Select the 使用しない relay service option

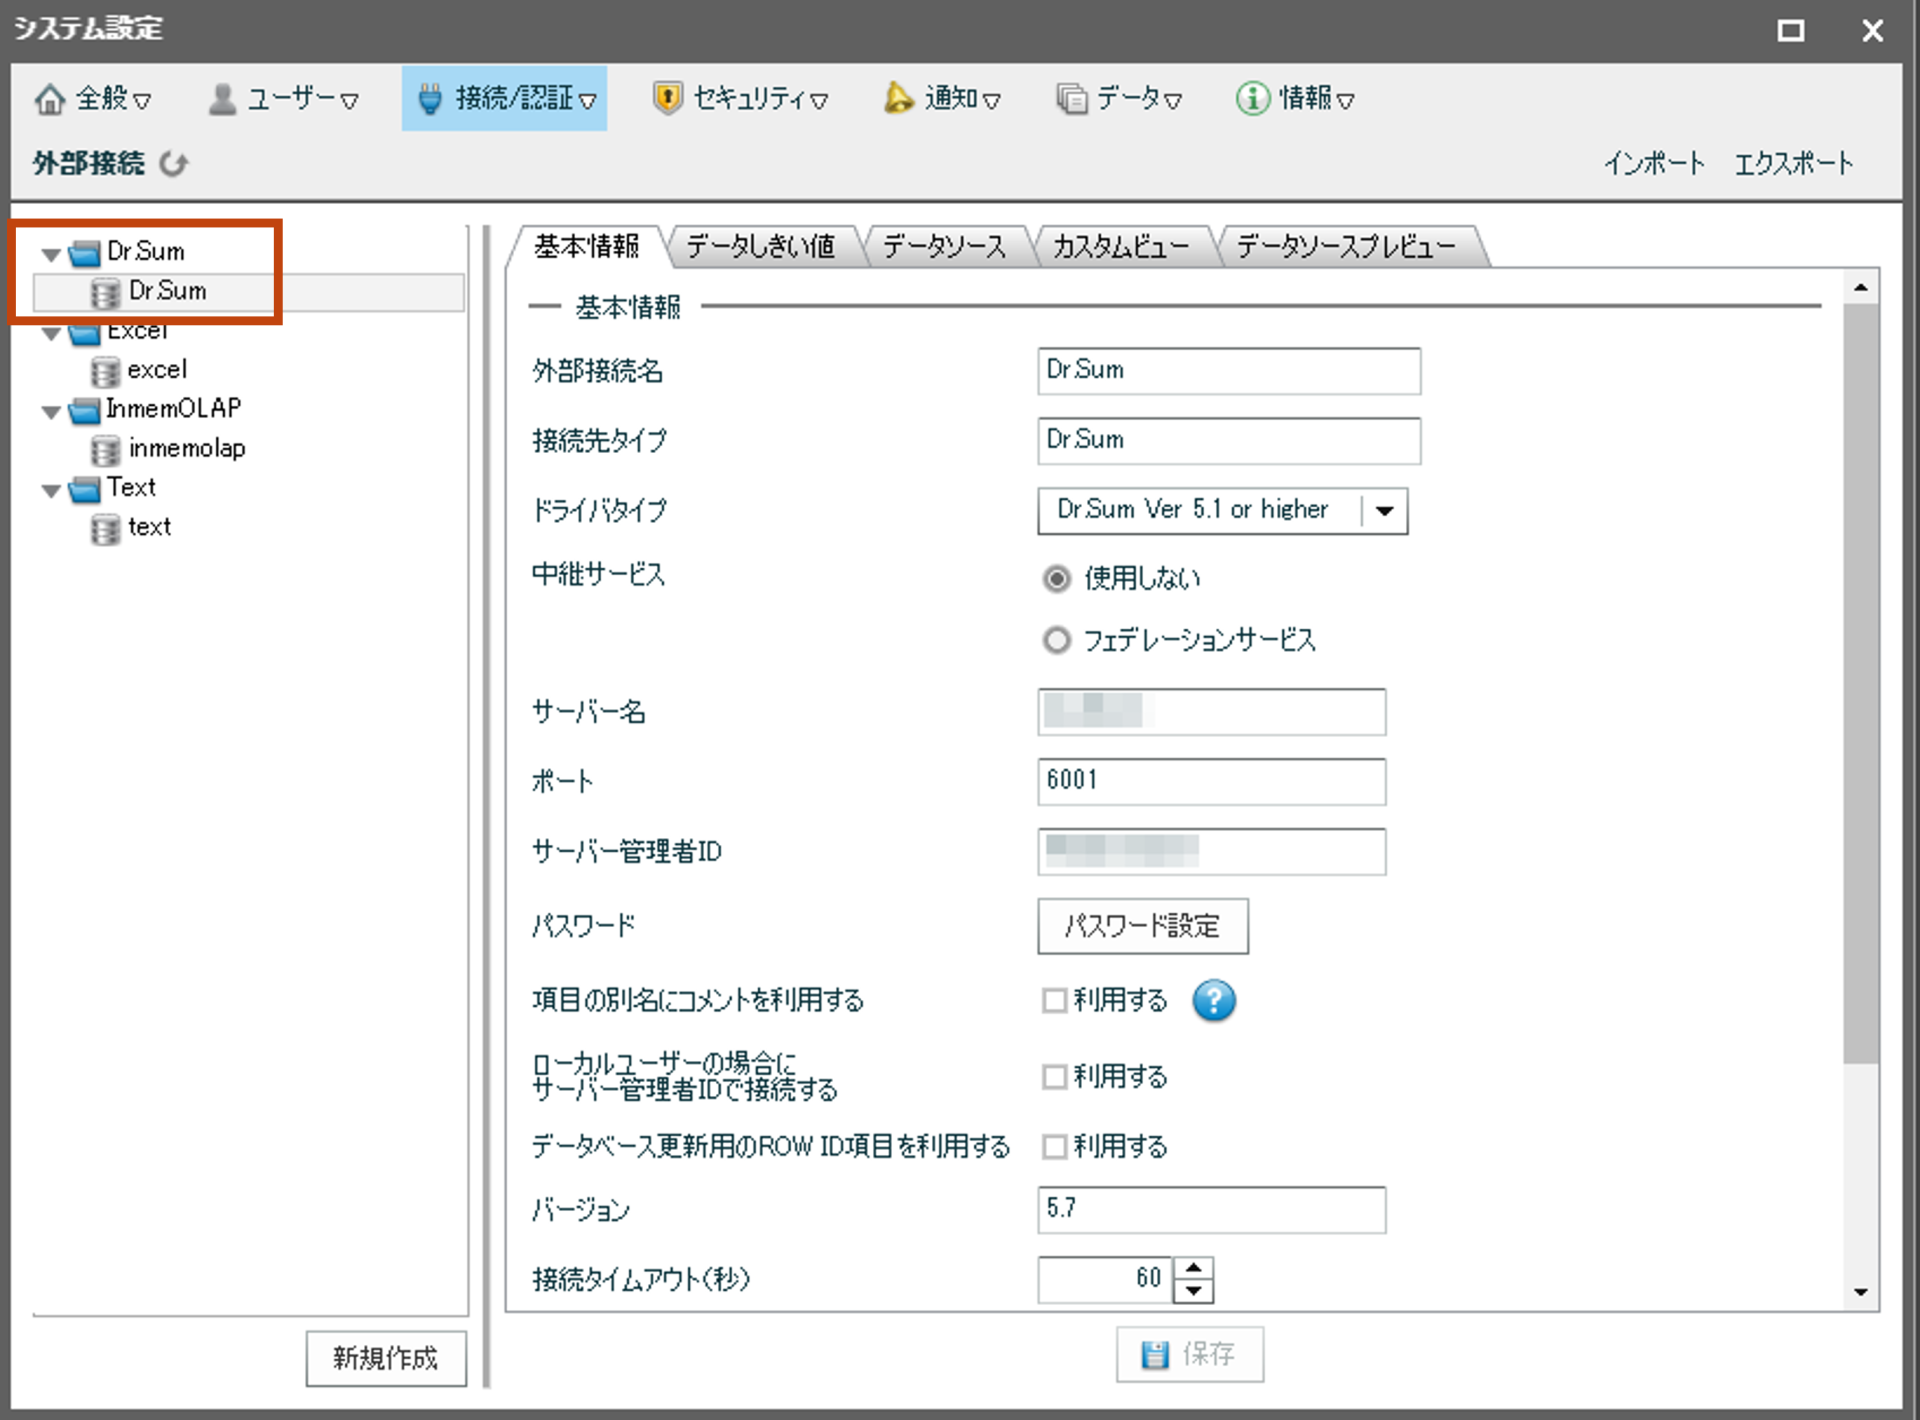[x=1056, y=578]
